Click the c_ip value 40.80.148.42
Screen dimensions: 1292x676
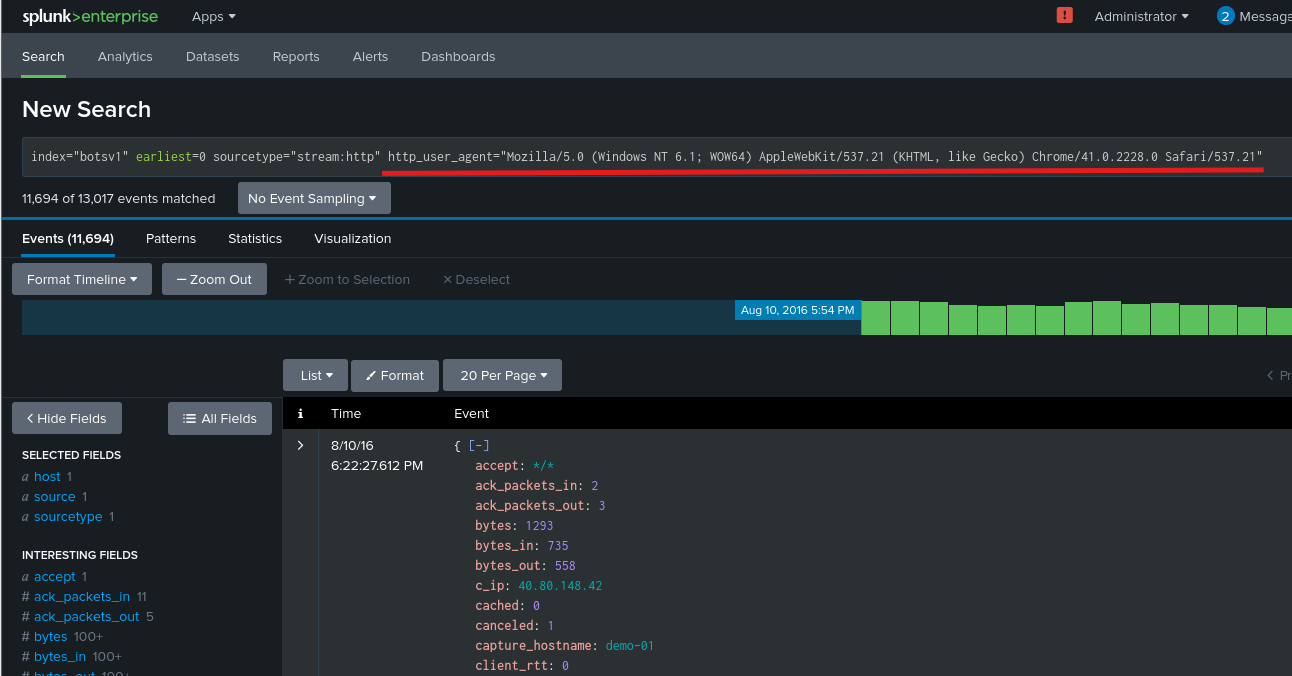pyautogui.click(x=560, y=585)
